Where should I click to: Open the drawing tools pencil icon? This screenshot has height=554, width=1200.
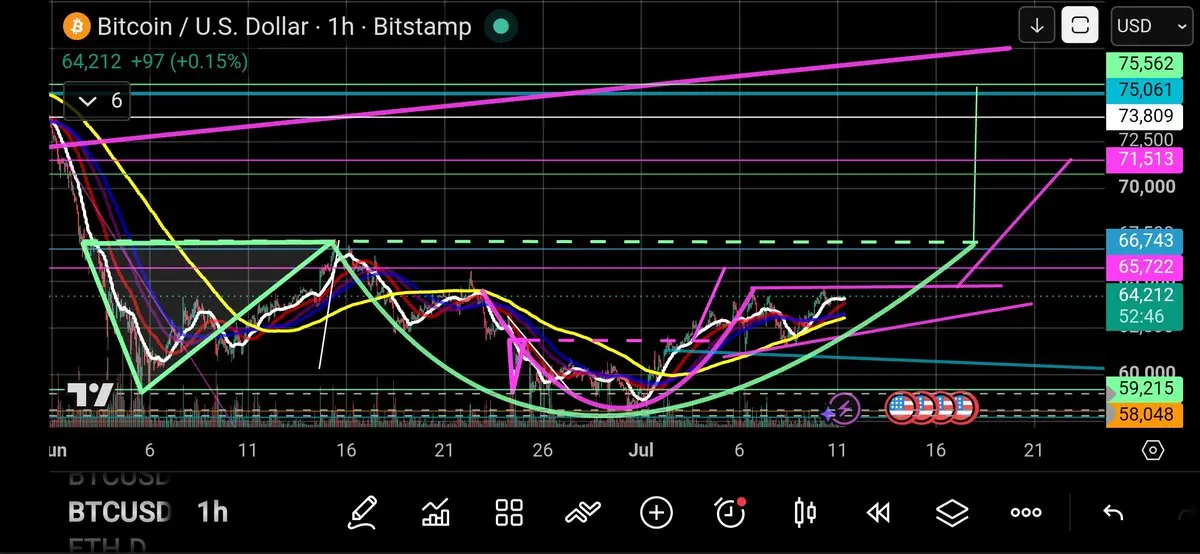click(x=363, y=513)
